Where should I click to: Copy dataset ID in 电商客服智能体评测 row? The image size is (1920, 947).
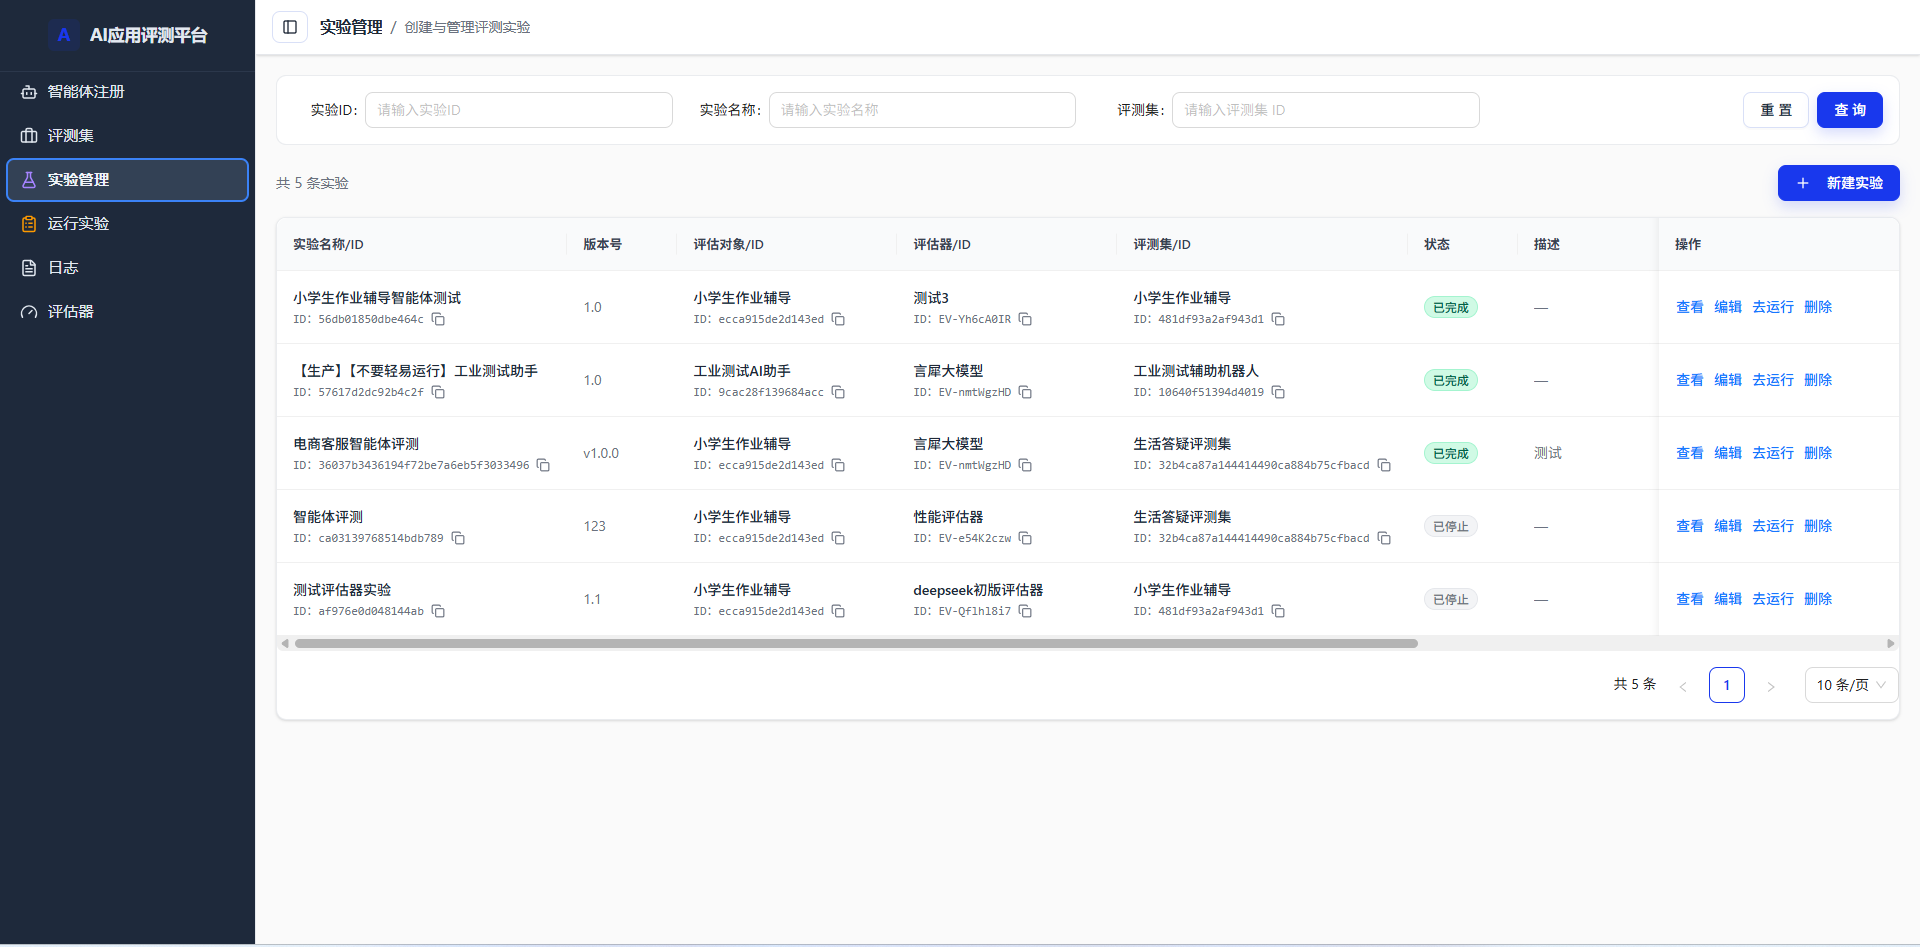pyautogui.click(x=1384, y=465)
